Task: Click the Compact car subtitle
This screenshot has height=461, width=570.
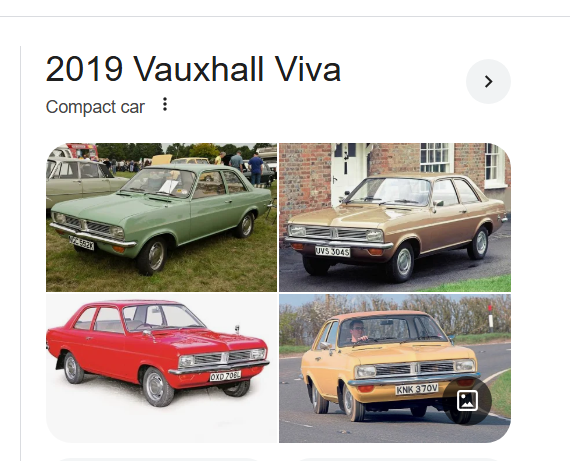Action: (95, 107)
